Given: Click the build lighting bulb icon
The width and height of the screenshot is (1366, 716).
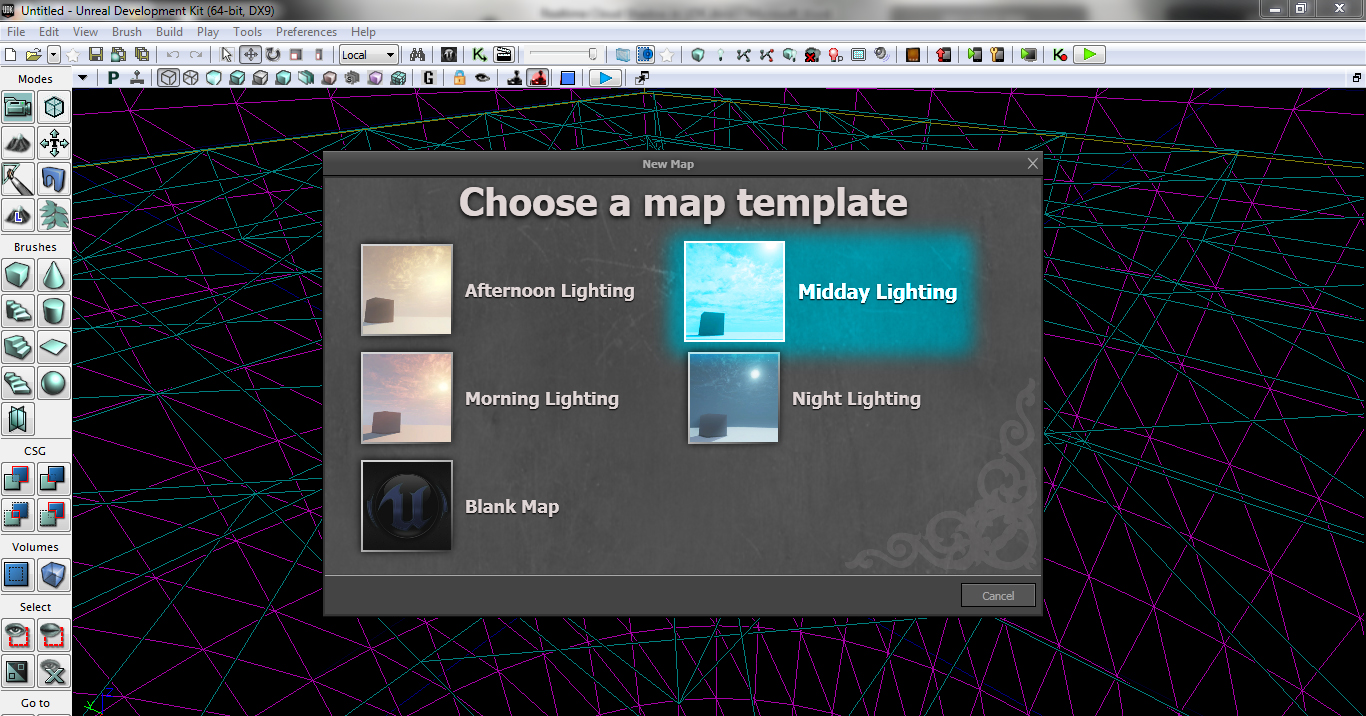Looking at the screenshot, I should point(720,55).
